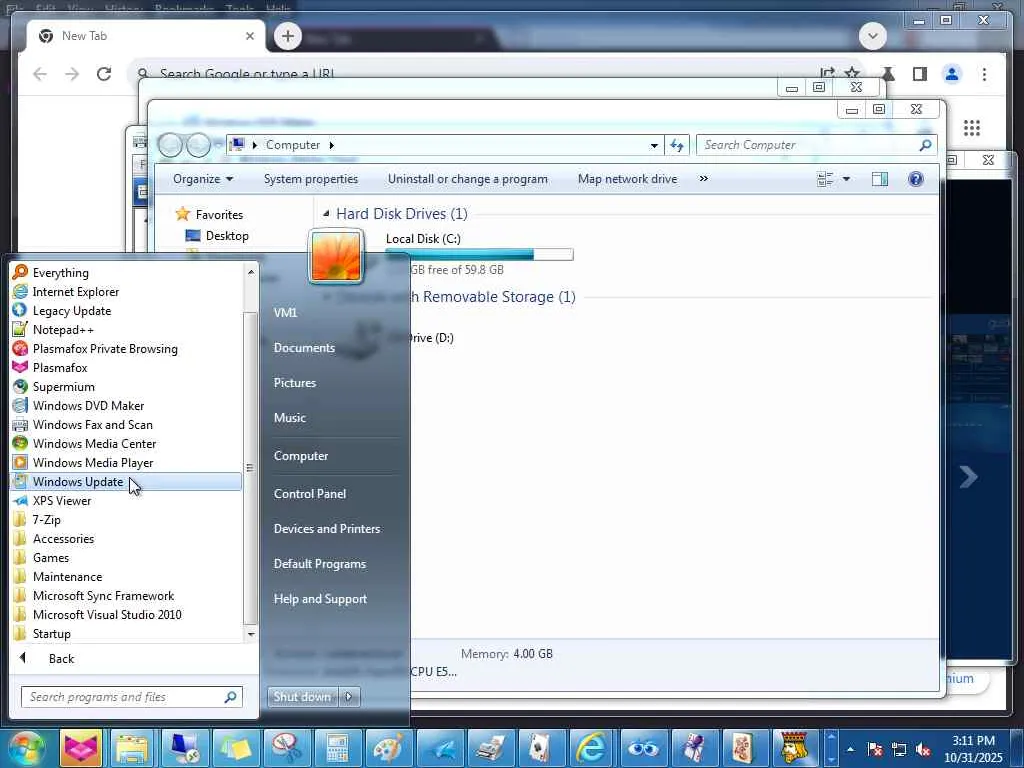Open Google apps grid icon

pyautogui.click(x=971, y=128)
